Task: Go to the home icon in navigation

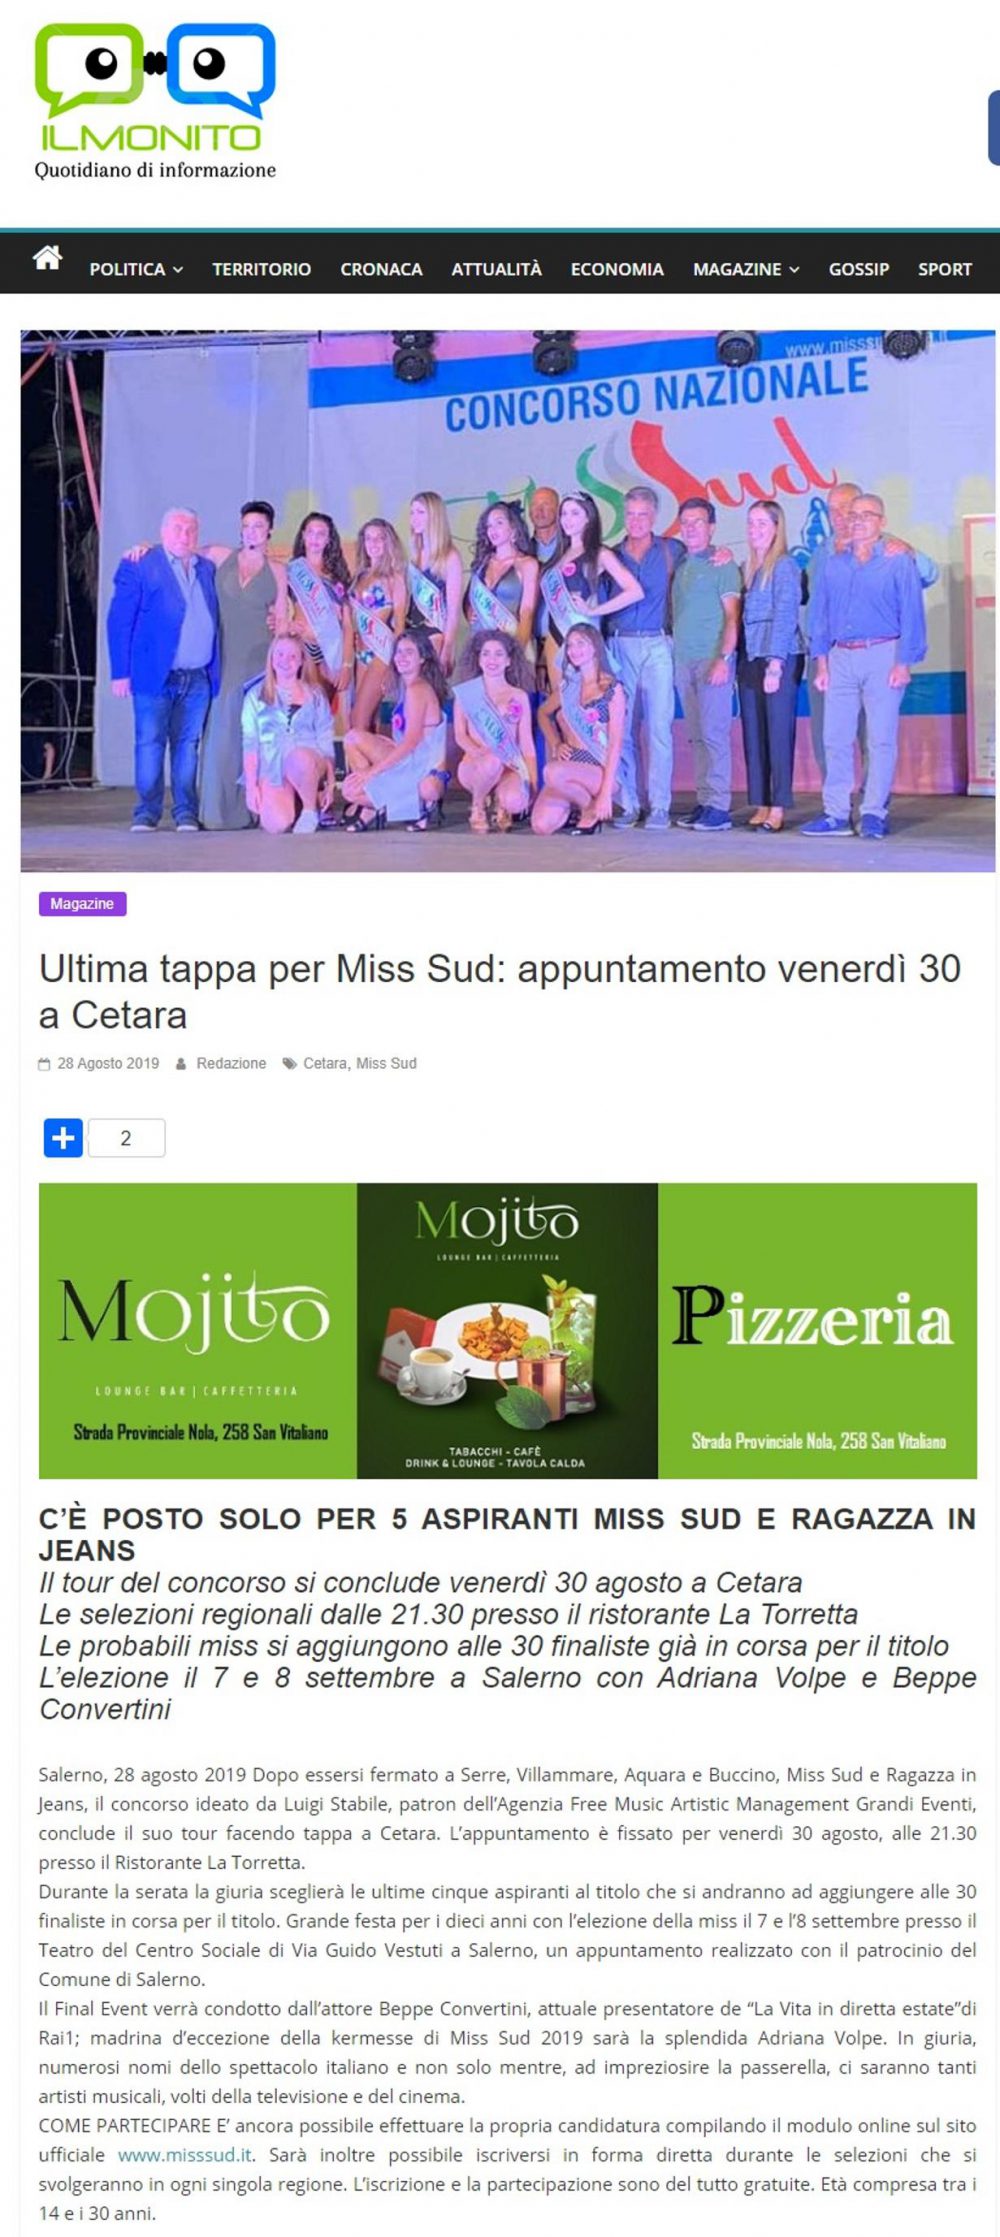Action: [x=47, y=258]
